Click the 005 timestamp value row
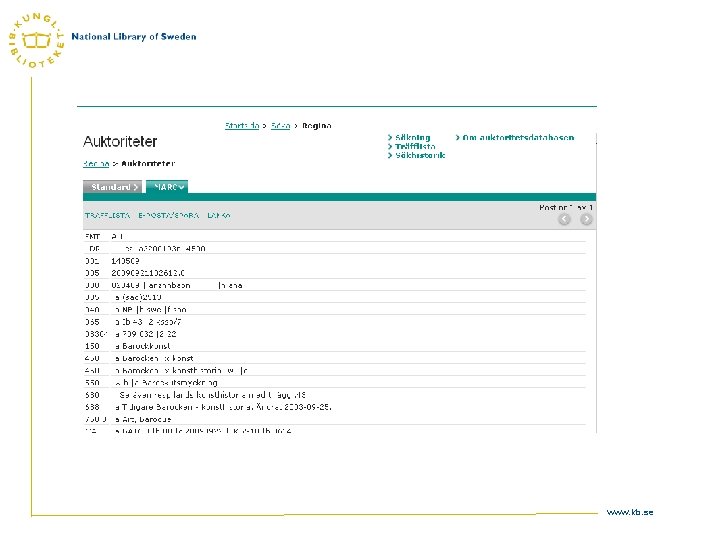The image size is (720, 540). pos(335,273)
